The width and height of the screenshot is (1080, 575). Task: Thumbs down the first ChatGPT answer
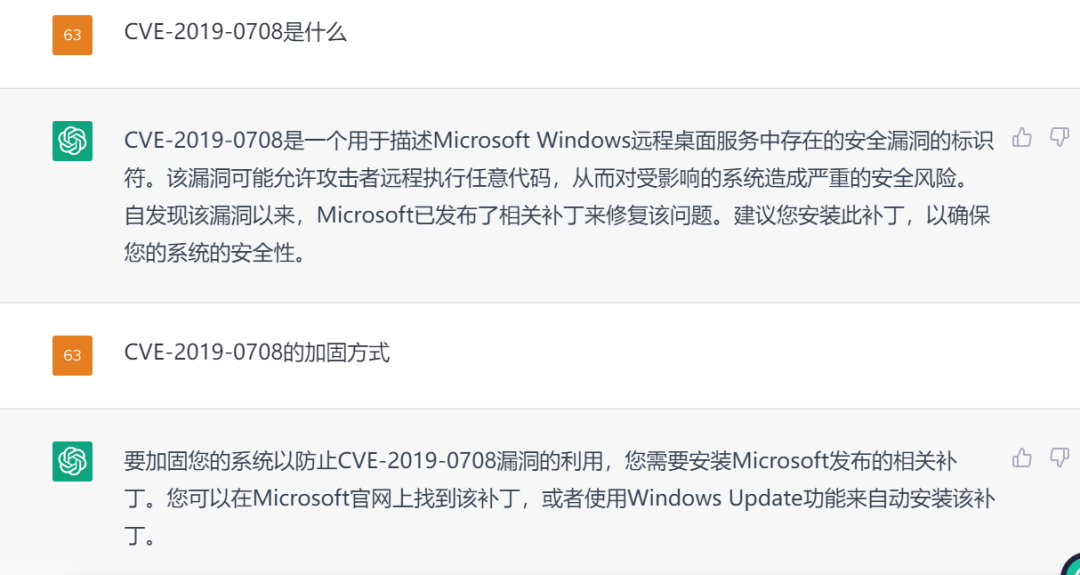(x=1059, y=138)
